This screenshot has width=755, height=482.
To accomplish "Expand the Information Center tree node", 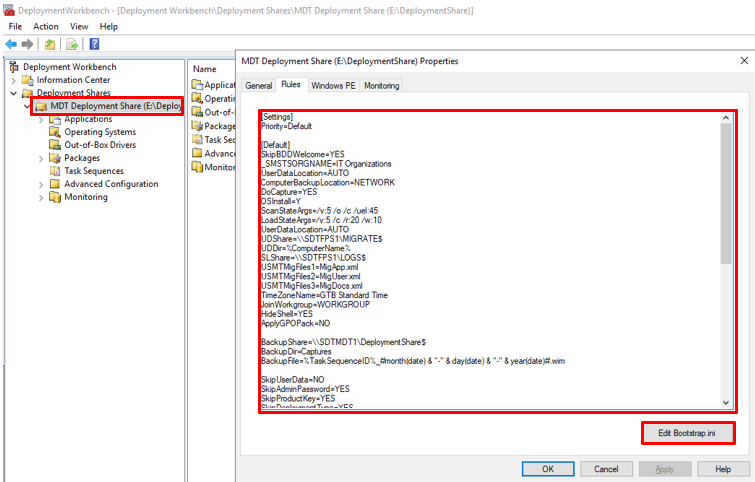I will click(13, 80).
